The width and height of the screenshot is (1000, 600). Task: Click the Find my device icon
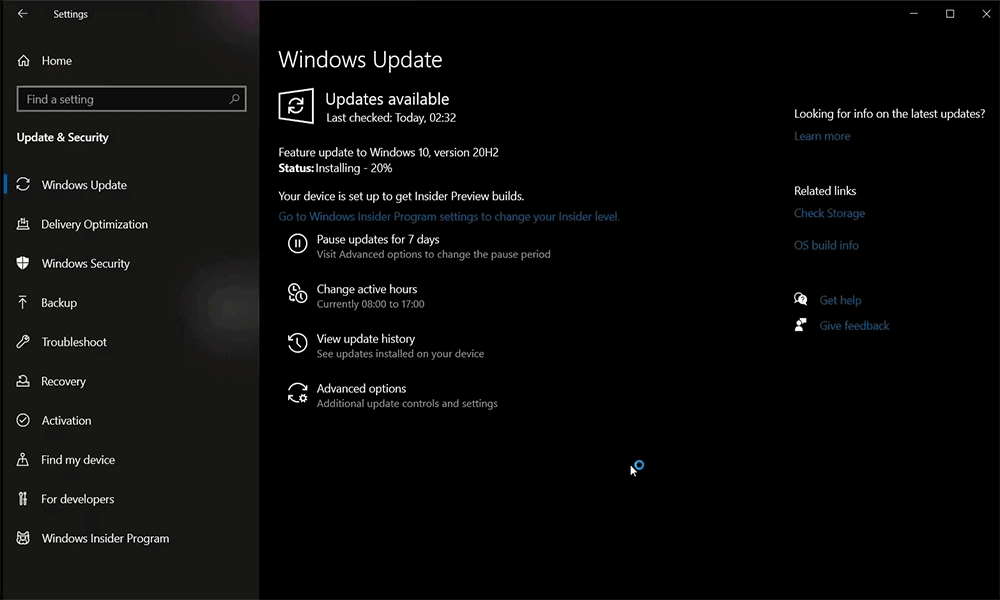(x=23, y=459)
